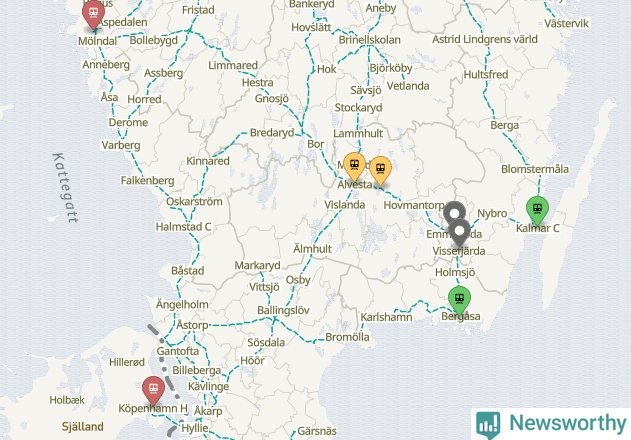The height and width of the screenshot is (440, 631).
Task: Click the Västervik station label
Action: point(566,23)
